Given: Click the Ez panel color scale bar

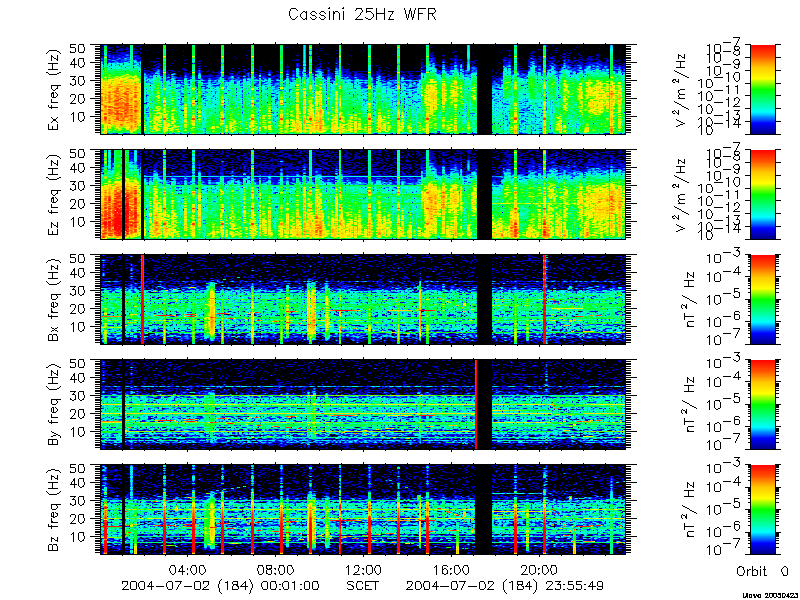Looking at the screenshot, I should tap(763, 194).
